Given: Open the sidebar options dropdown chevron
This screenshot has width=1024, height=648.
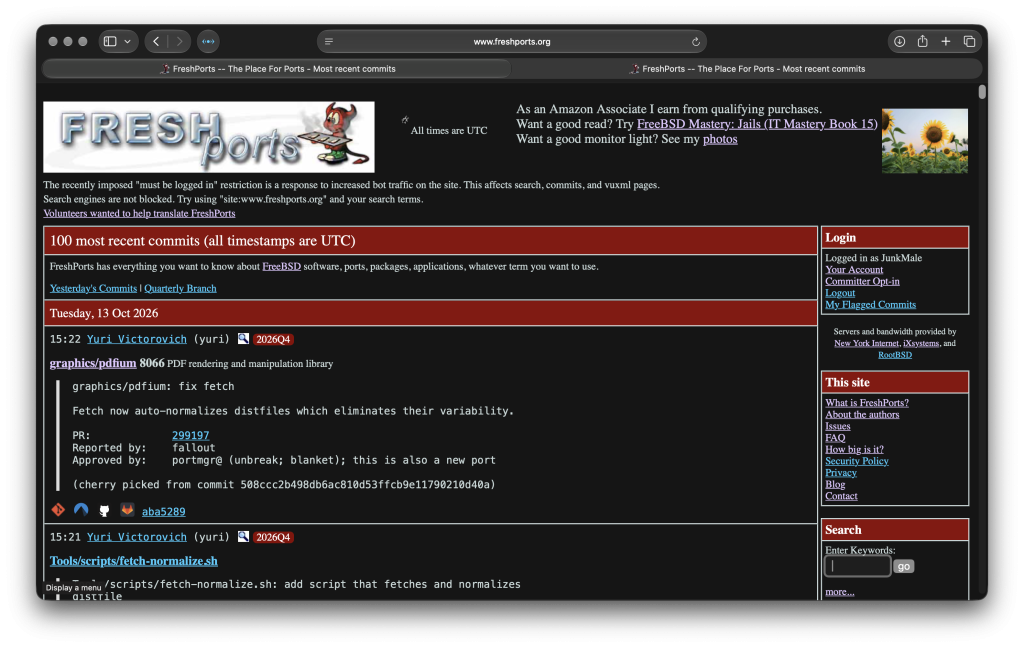Looking at the screenshot, I should (x=127, y=41).
